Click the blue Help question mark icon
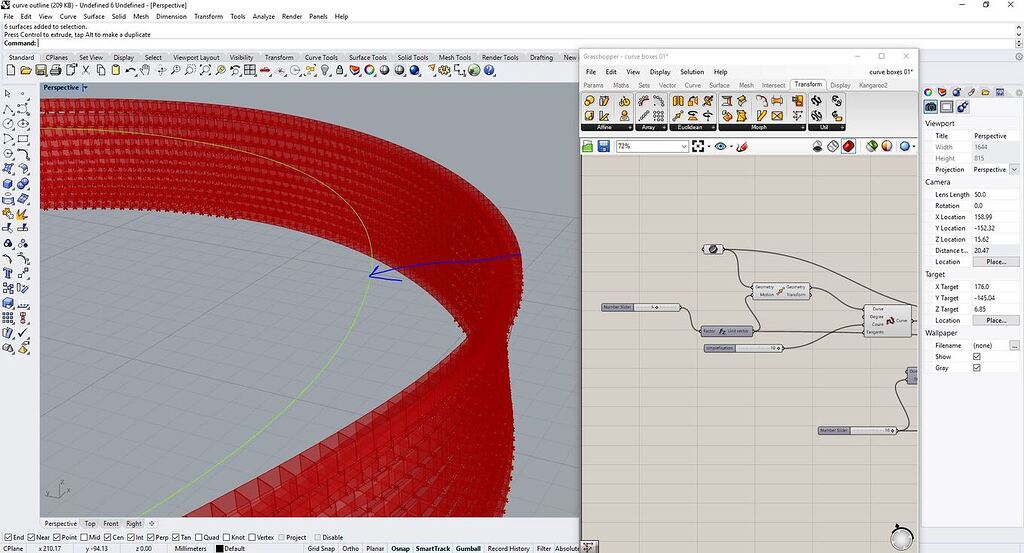The width and height of the screenshot is (1024, 553). pos(489,71)
